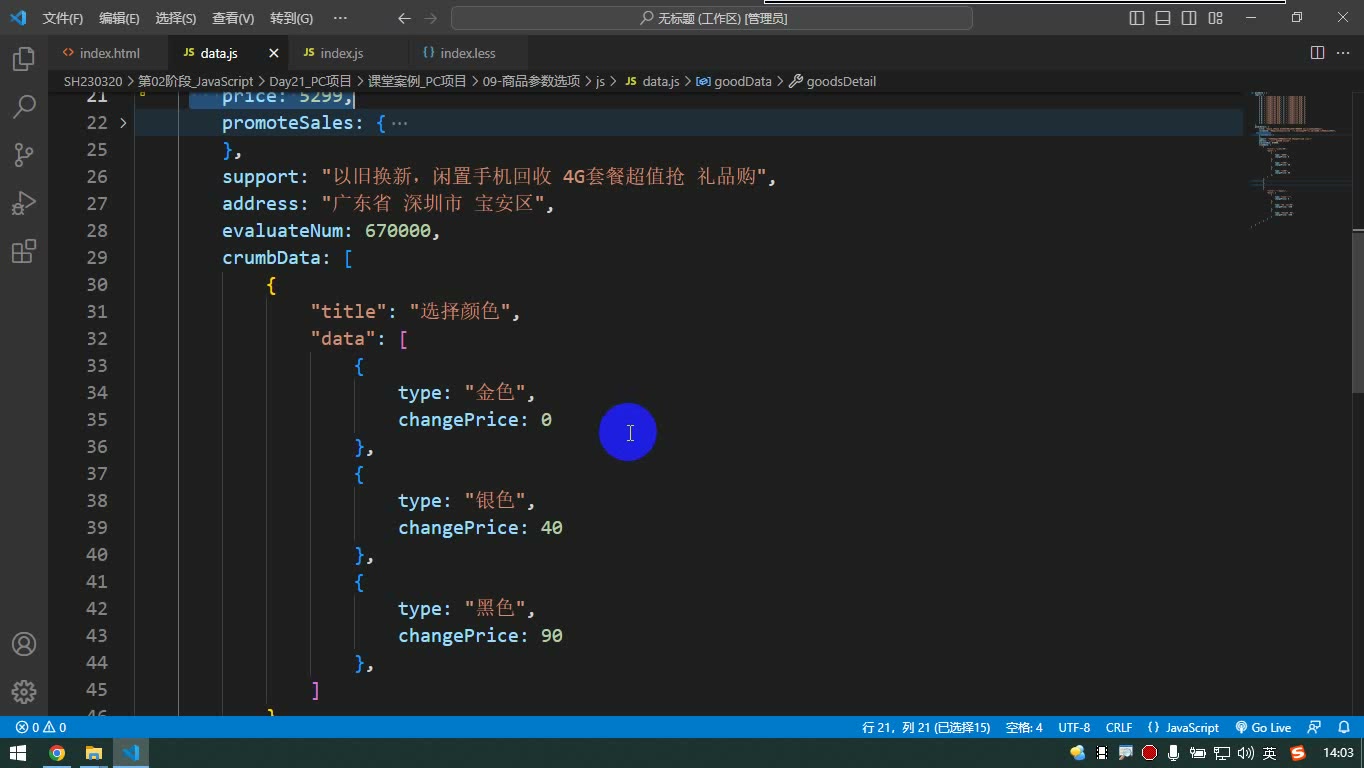Open editor More Actions ellipsis menu
The image size is (1364, 768).
coord(1343,53)
